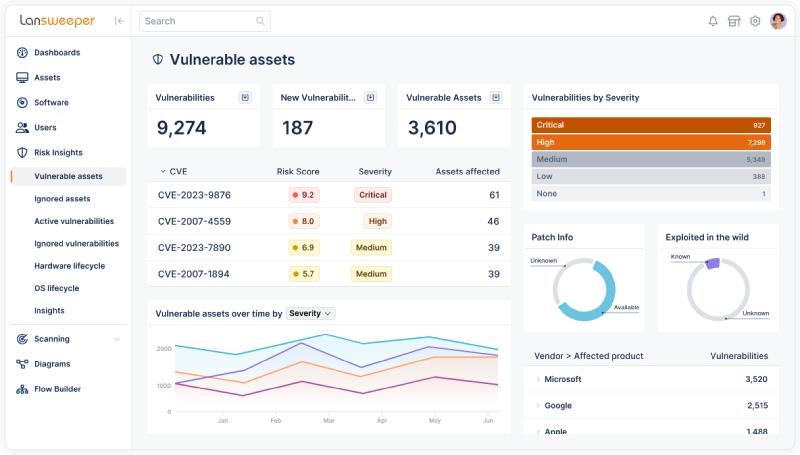Click the Flow Builder icon in the sidebar
The height and width of the screenshot is (455, 800).
click(22, 389)
